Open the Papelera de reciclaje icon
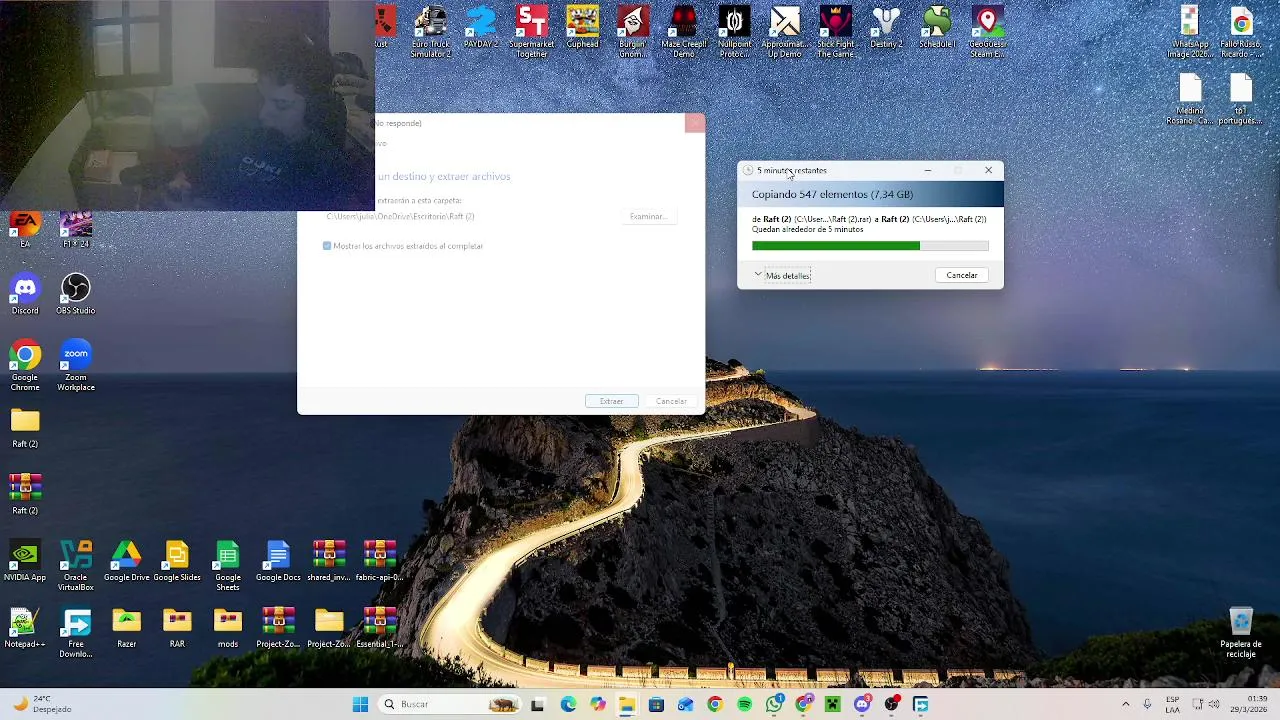The image size is (1280, 720). (x=1240, y=633)
